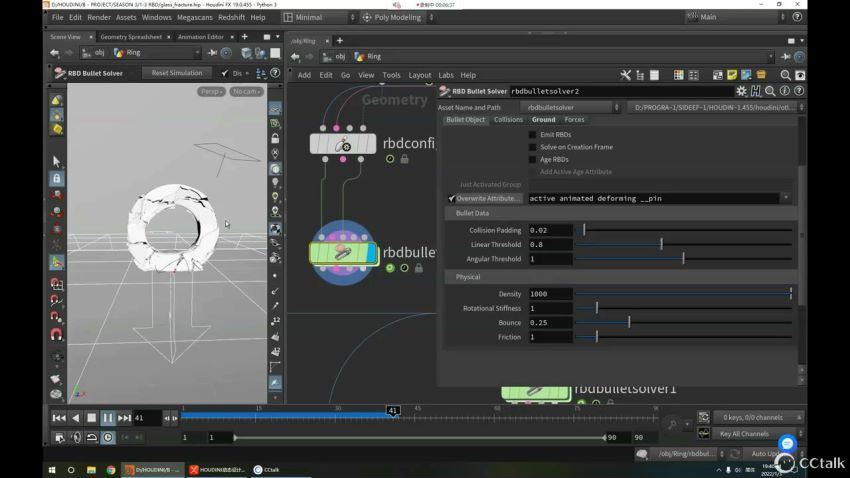Jump to first frame of timeline
The image size is (850, 478).
click(x=59, y=417)
